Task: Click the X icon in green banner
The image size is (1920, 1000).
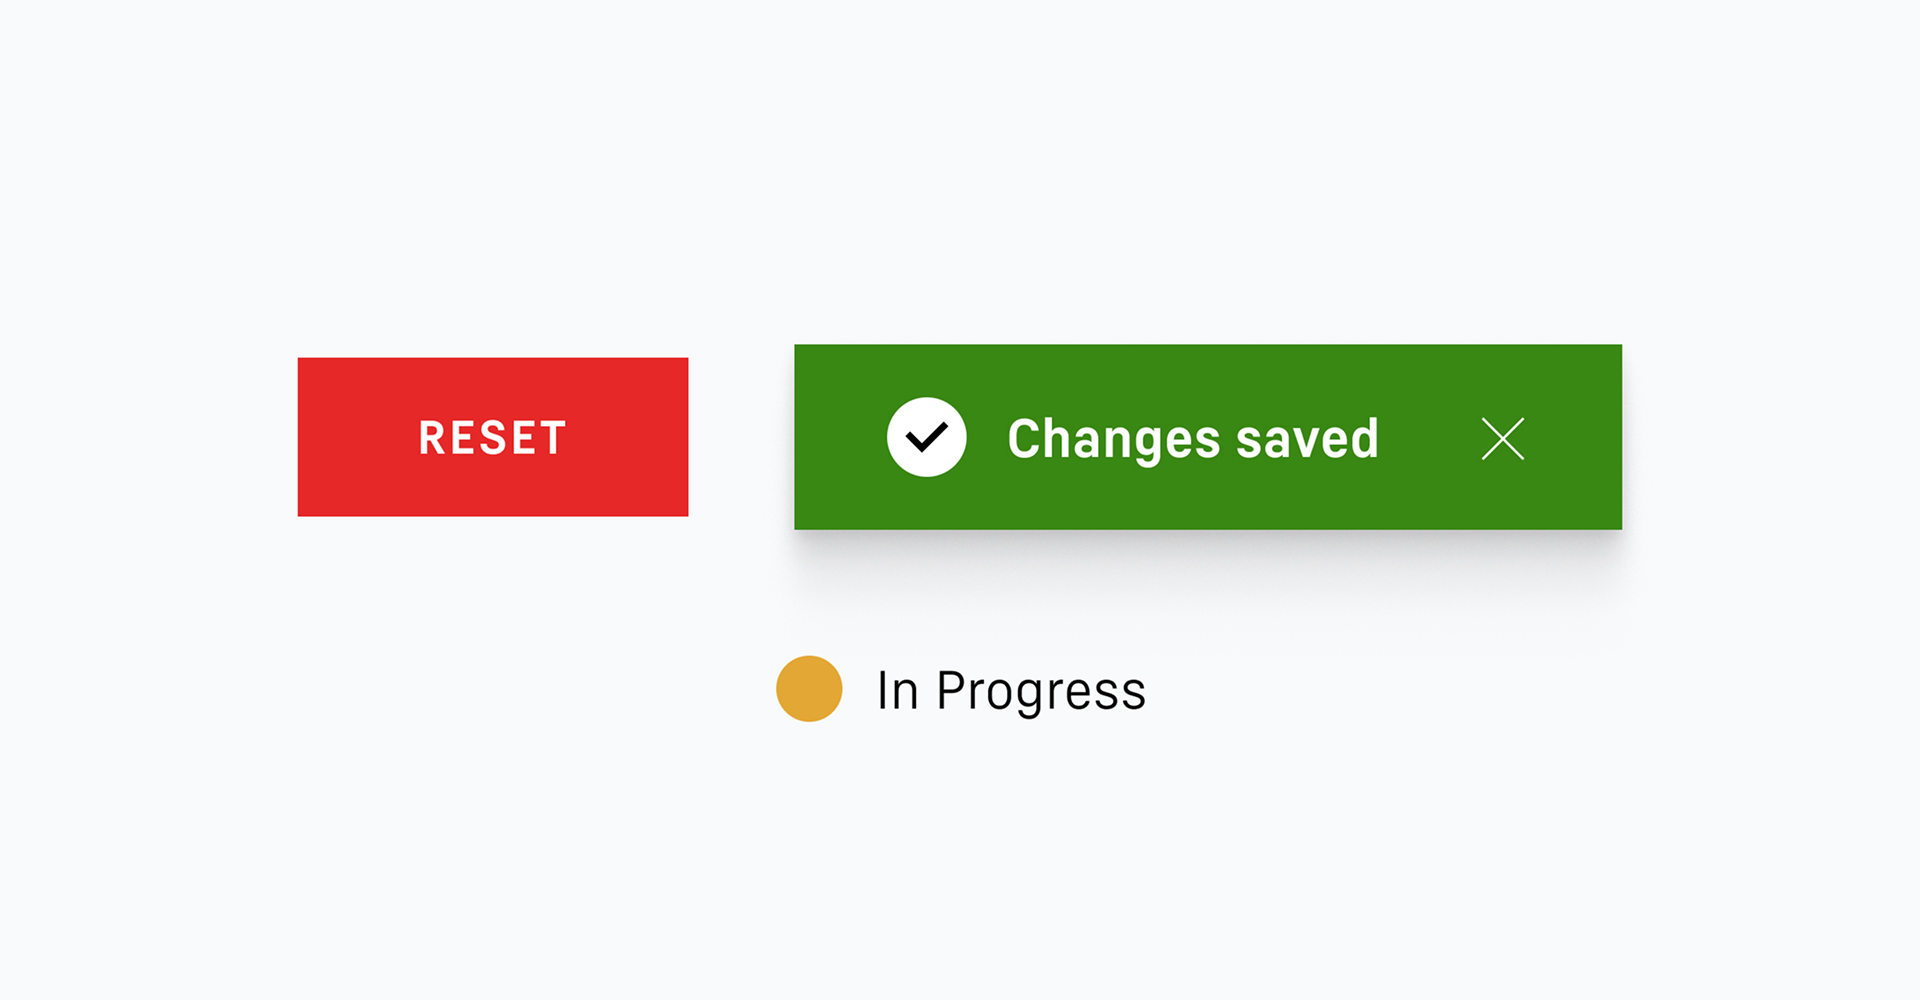Action: coord(1502,438)
